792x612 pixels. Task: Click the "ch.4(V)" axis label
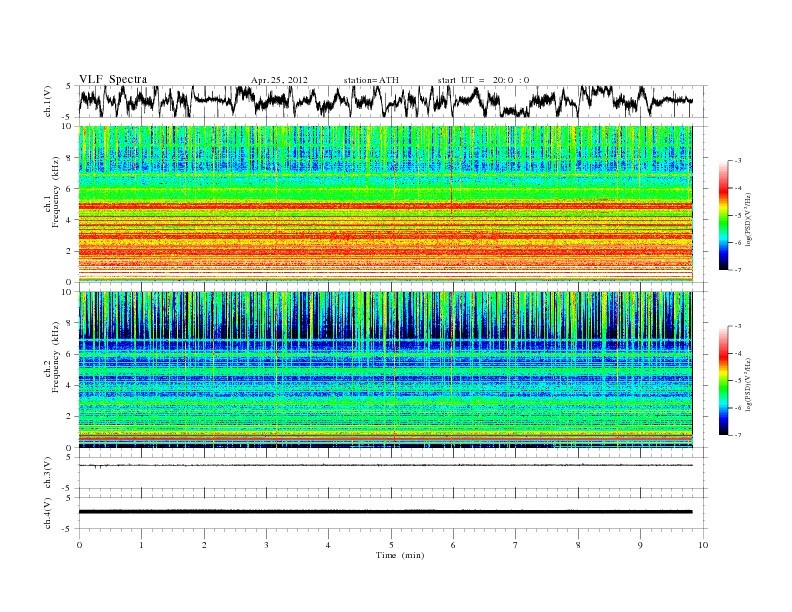click(x=48, y=513)
